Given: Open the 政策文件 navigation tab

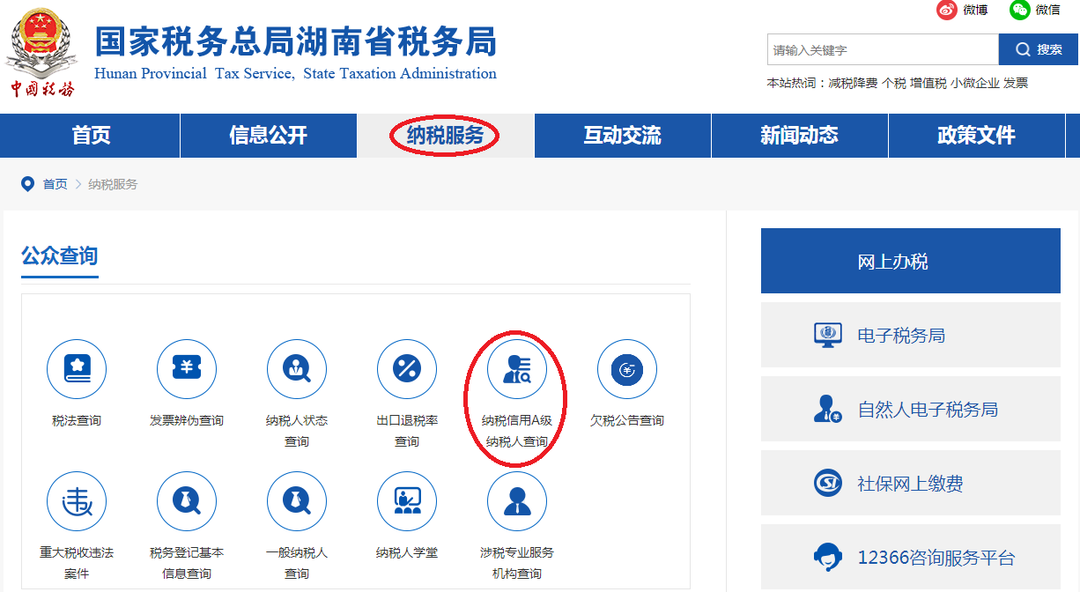Looking at the screenshot, I should (x=977, y=135).
